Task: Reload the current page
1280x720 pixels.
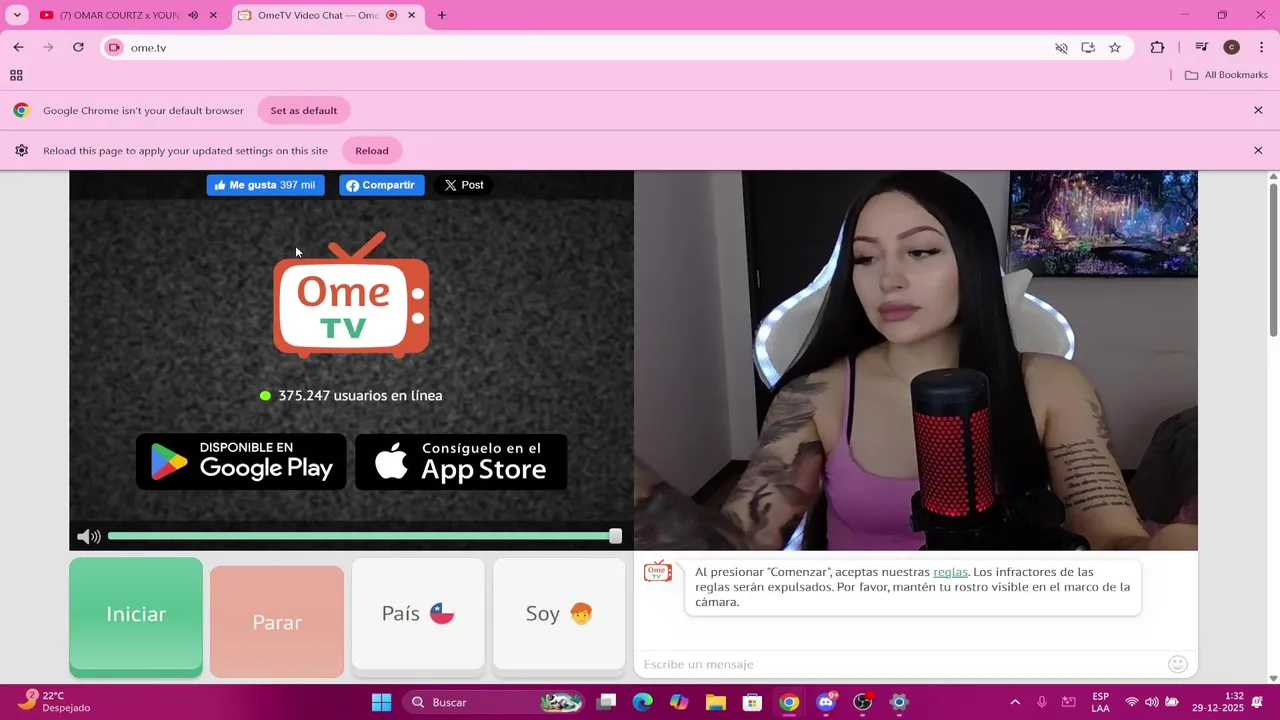Action: 78,47
